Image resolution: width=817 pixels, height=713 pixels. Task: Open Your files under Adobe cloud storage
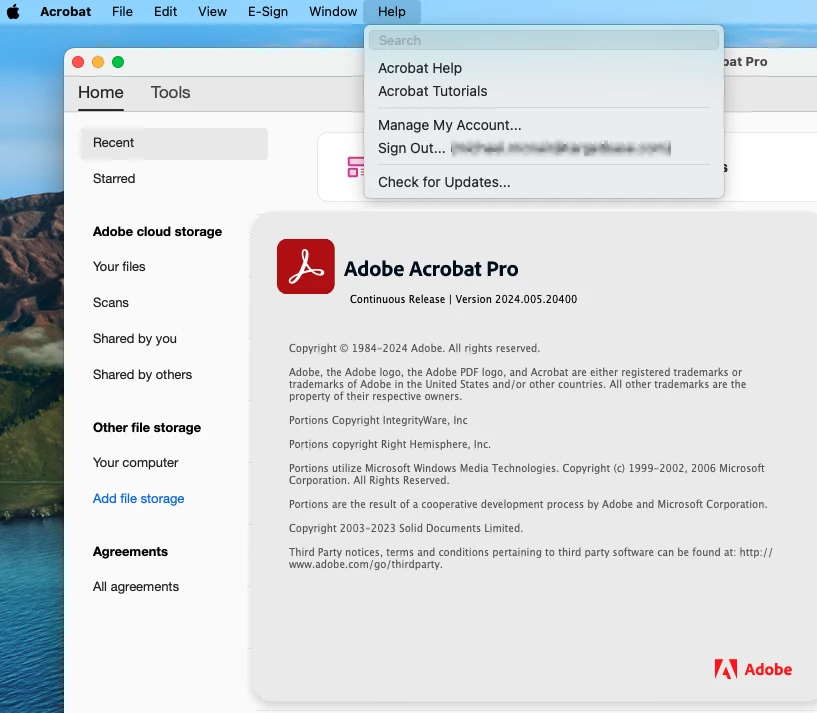[x=119, y=267]
